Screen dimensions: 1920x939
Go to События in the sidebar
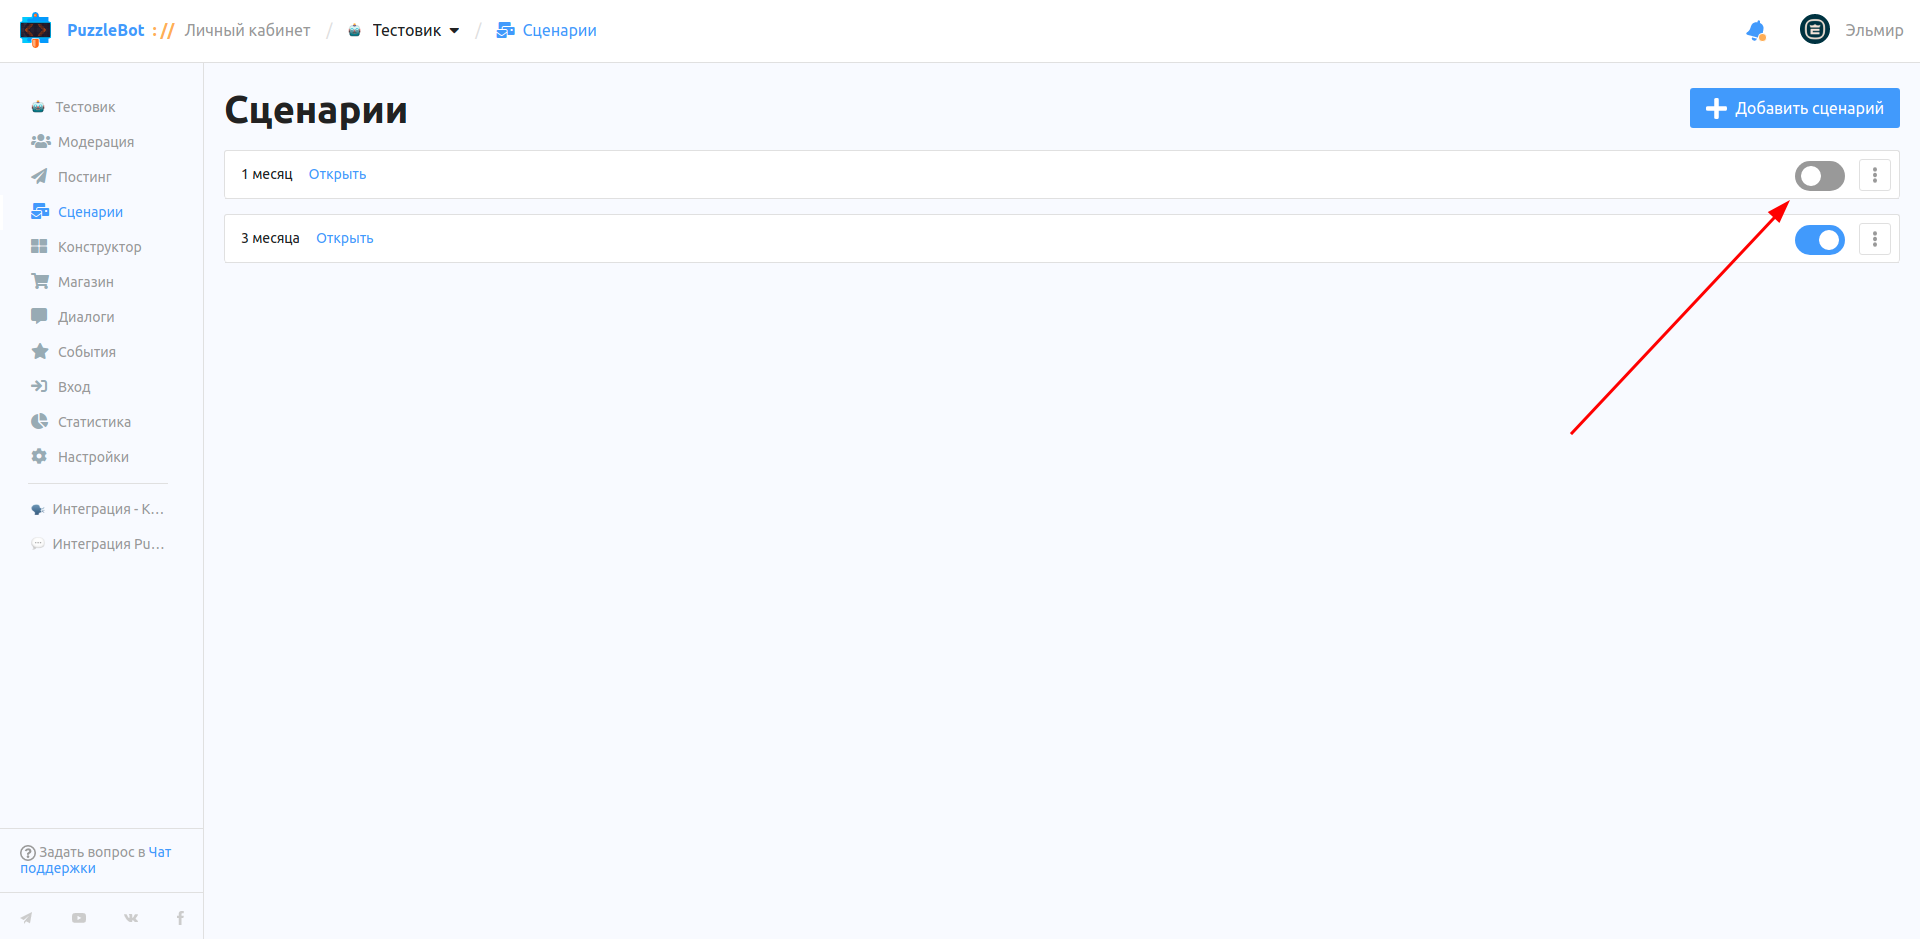click(87, 352)
